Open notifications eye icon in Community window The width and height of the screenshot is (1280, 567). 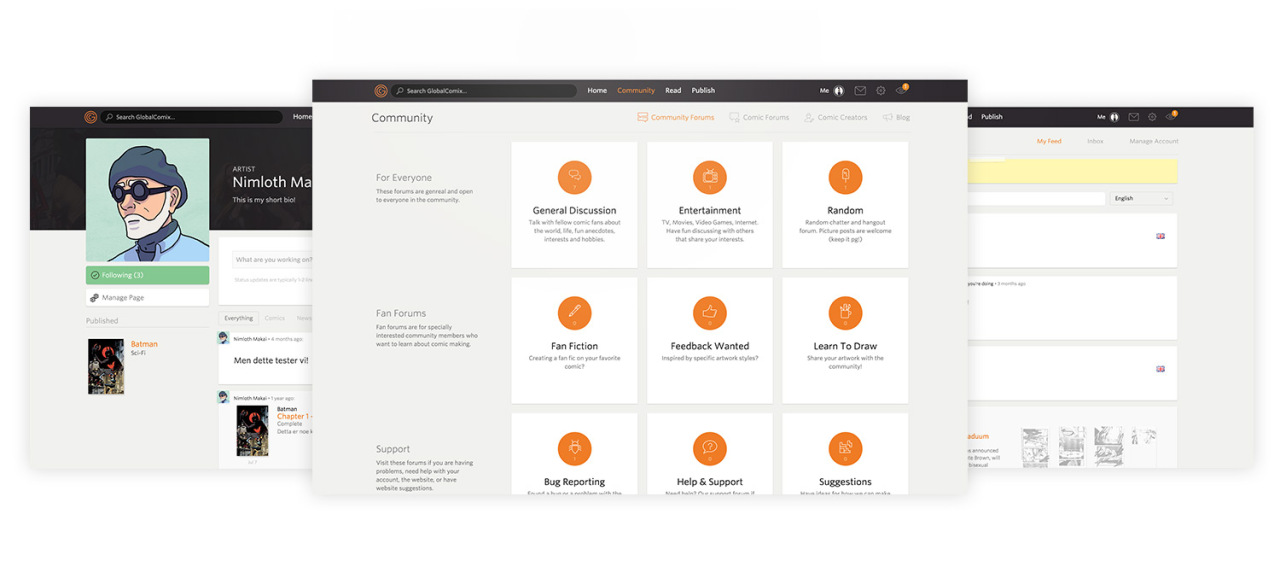click(x=901, y=90)
